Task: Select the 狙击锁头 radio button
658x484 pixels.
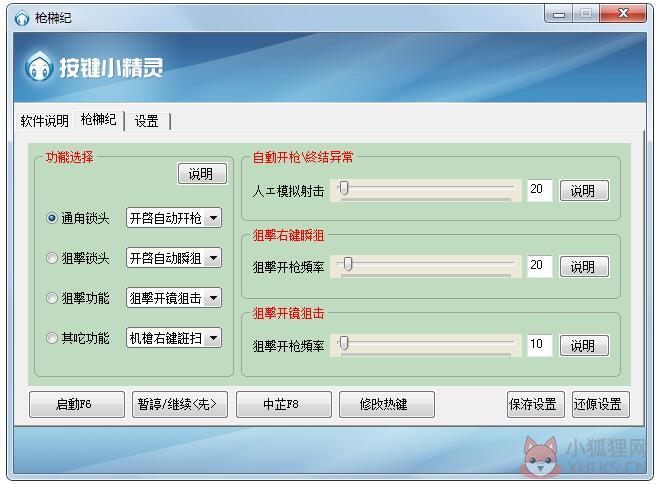Action: point(52,258)
